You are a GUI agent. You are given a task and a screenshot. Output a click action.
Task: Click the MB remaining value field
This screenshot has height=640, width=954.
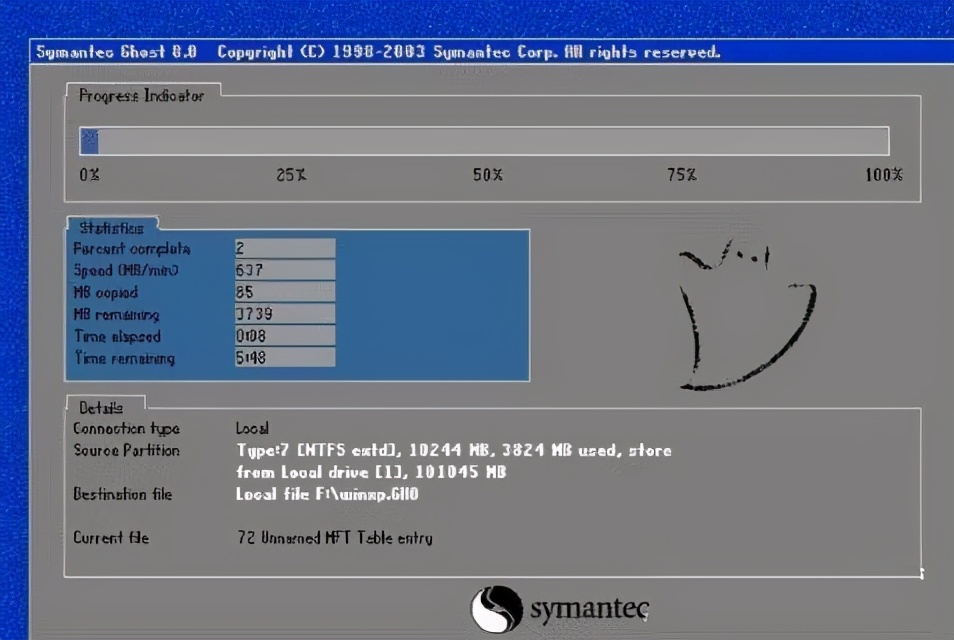pyautogui.click(x=285, y=315)
